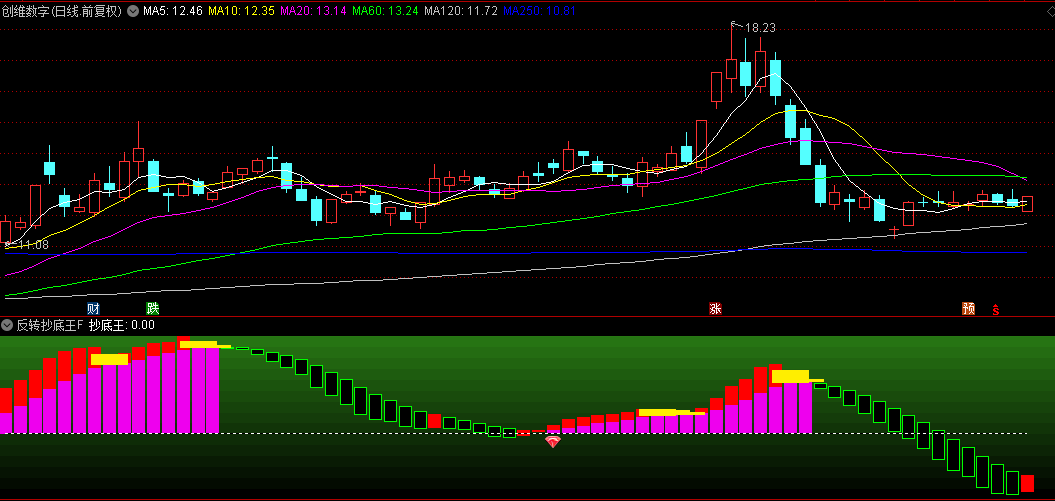Select the blue MA250: 10.81 label
This screenshot has width=1055, height=501.
point(539,11)
